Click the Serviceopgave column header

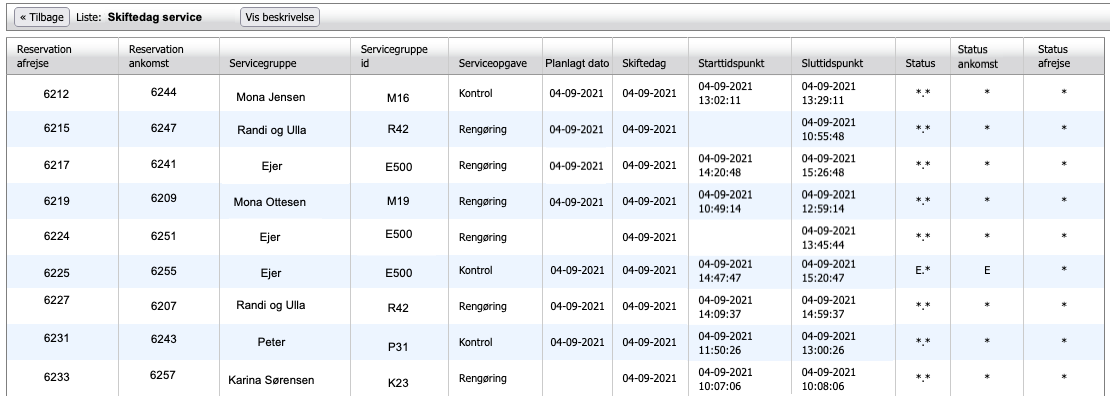pyautogui.click(x=493, y=63)
